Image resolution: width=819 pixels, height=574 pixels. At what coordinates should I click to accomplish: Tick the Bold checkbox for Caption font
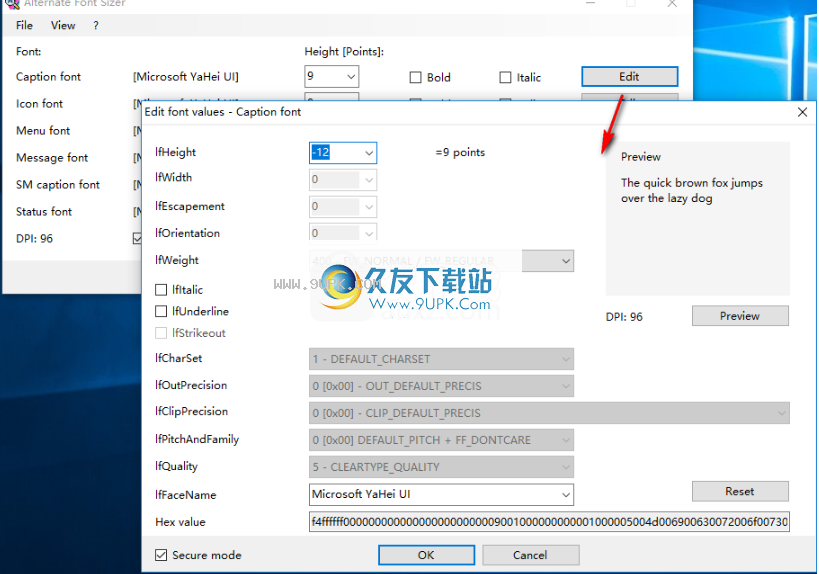(x=415, y=77)
